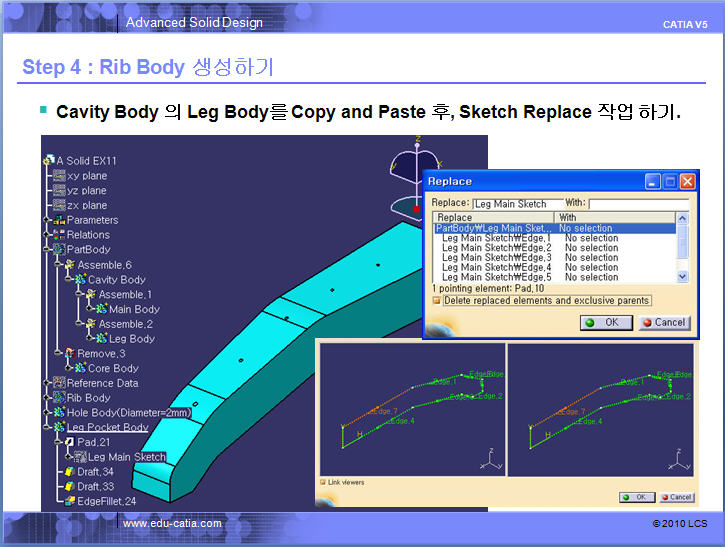Click the Leg Main Sketch icon in tree
725x547 pixels.
tap(81, 457)
